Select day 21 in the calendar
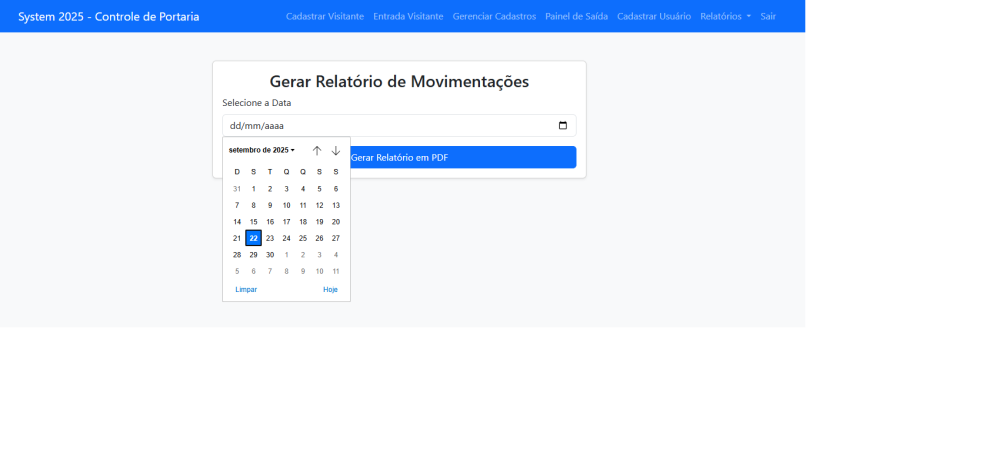The image size is (1000, 471). coord(237,238)
